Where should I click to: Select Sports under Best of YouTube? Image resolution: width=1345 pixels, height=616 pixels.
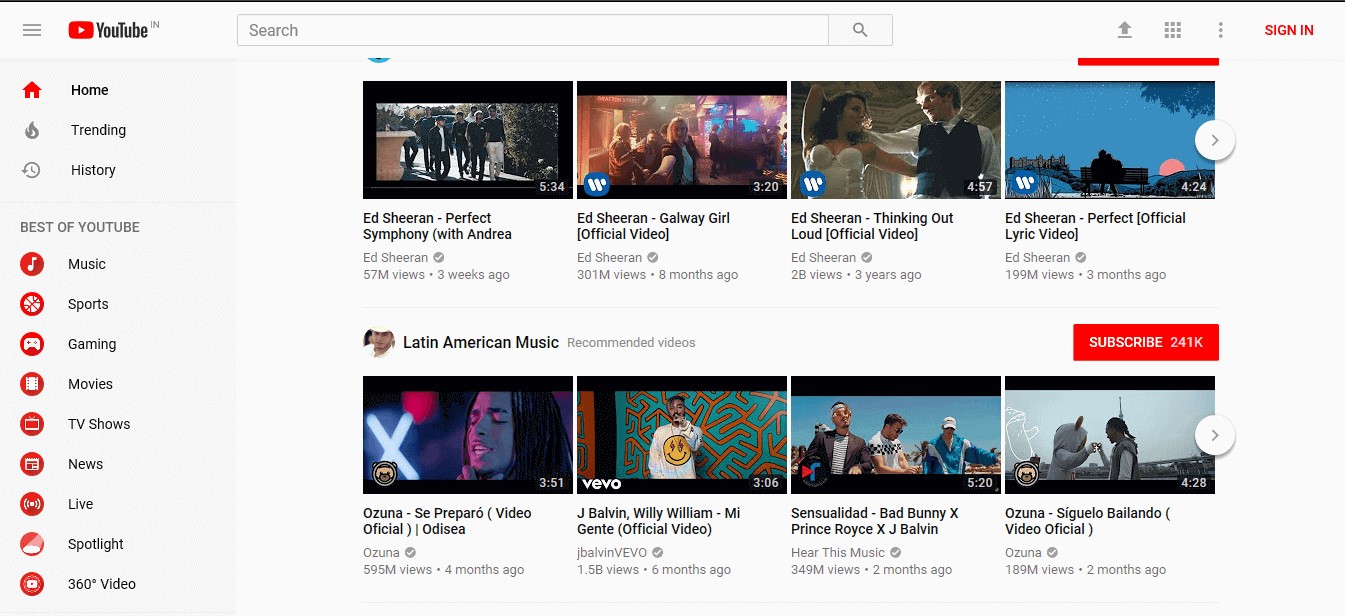[x=118, y=304]
